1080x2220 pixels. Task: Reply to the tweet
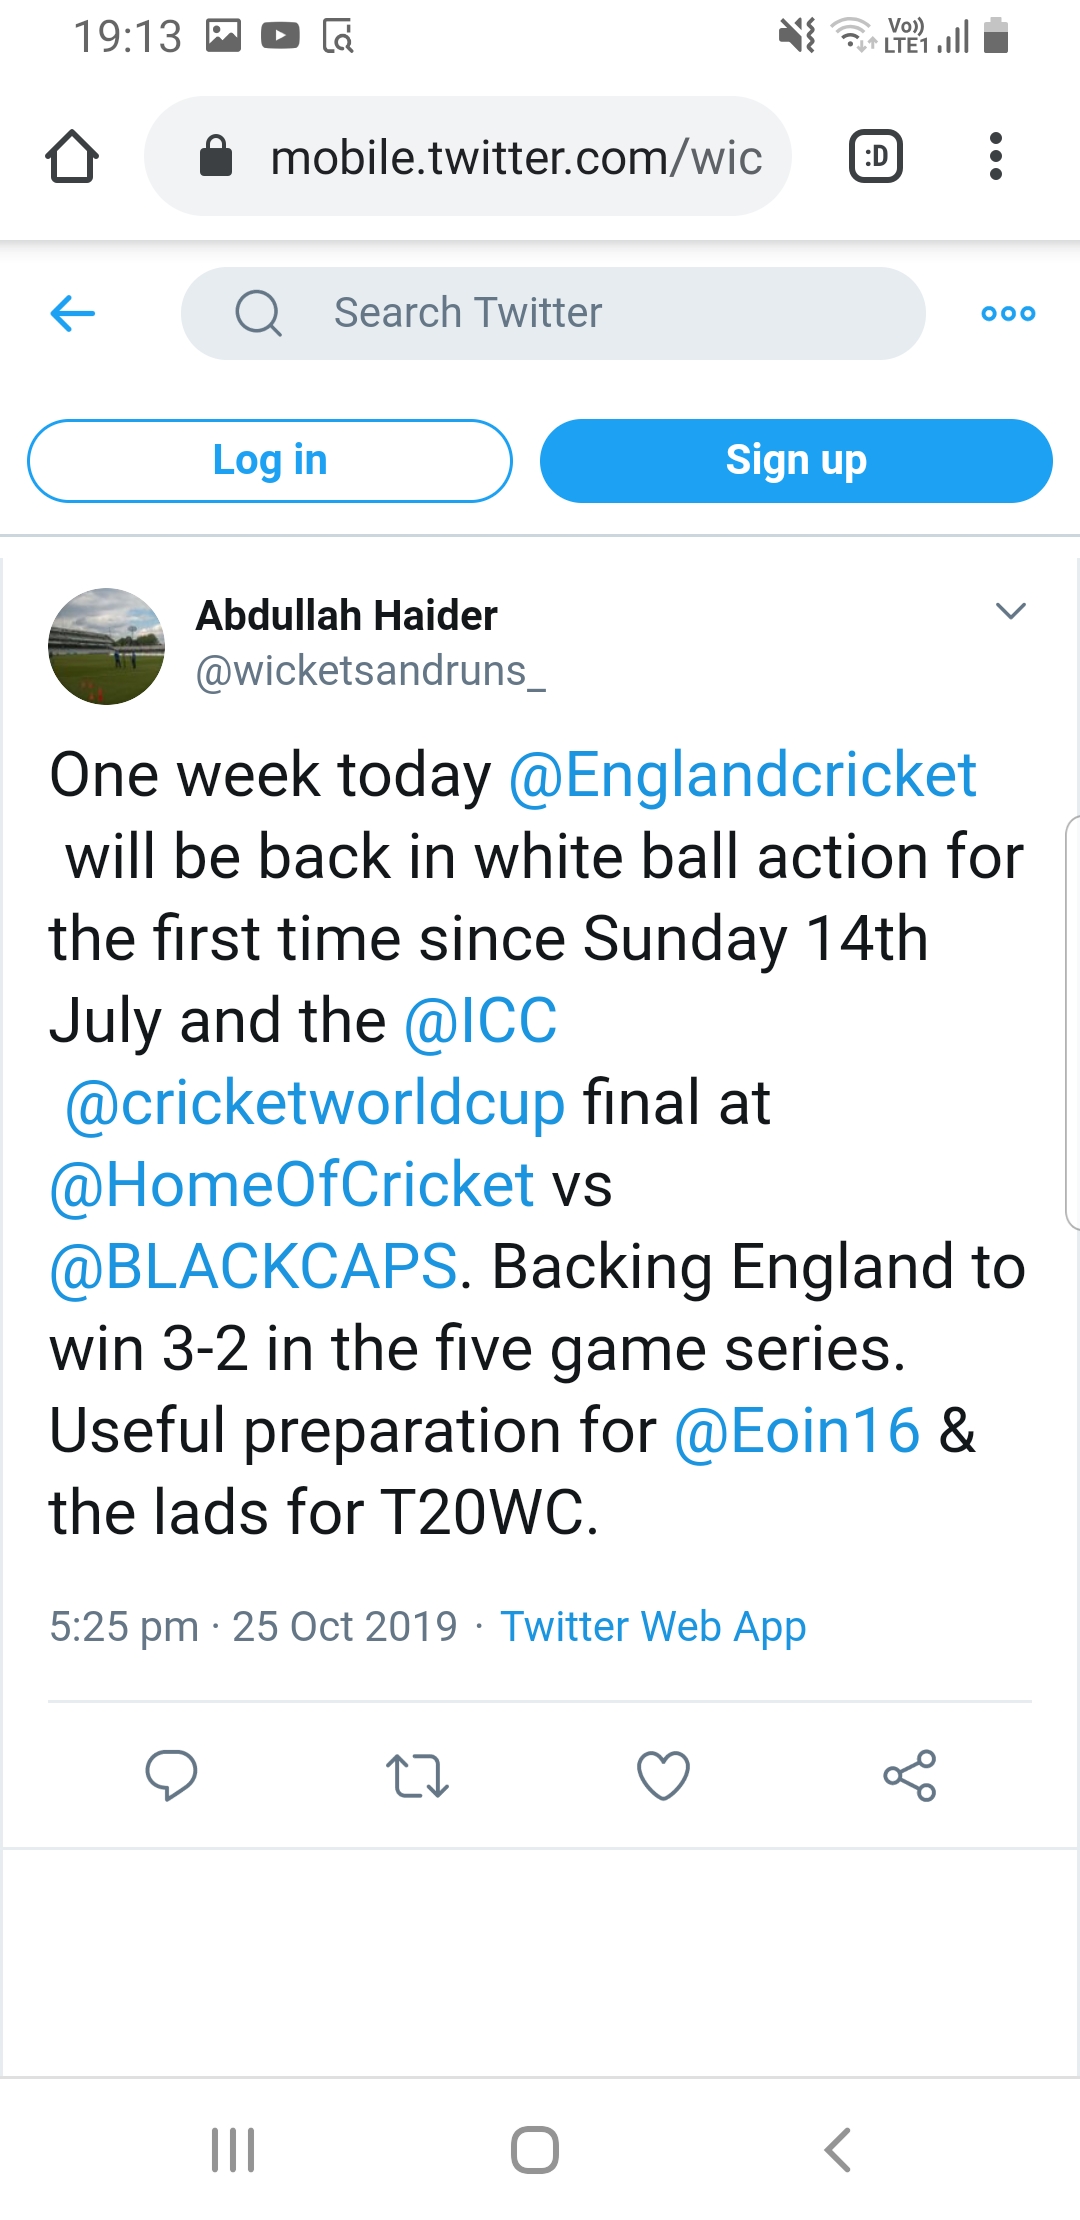171,1776
